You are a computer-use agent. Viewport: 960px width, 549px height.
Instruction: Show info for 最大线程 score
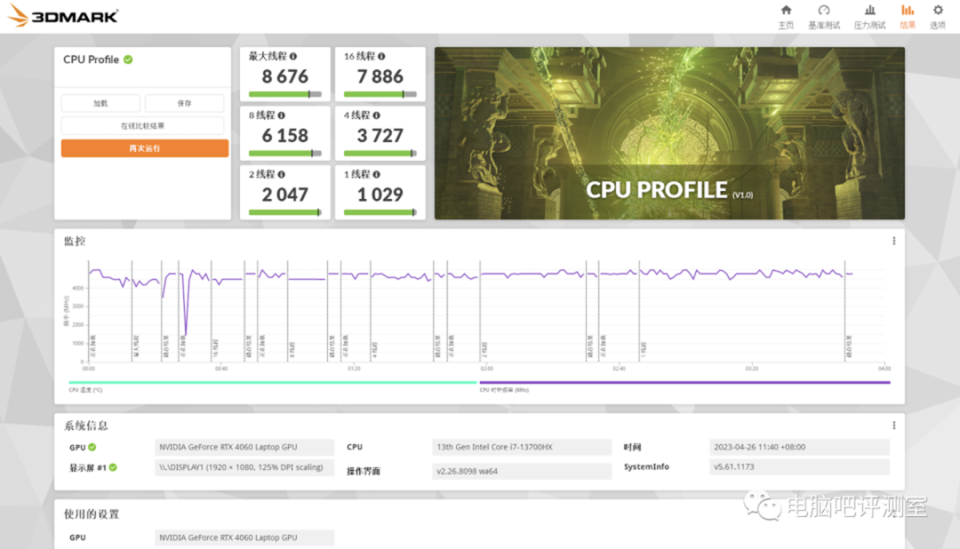click(293, 56)
